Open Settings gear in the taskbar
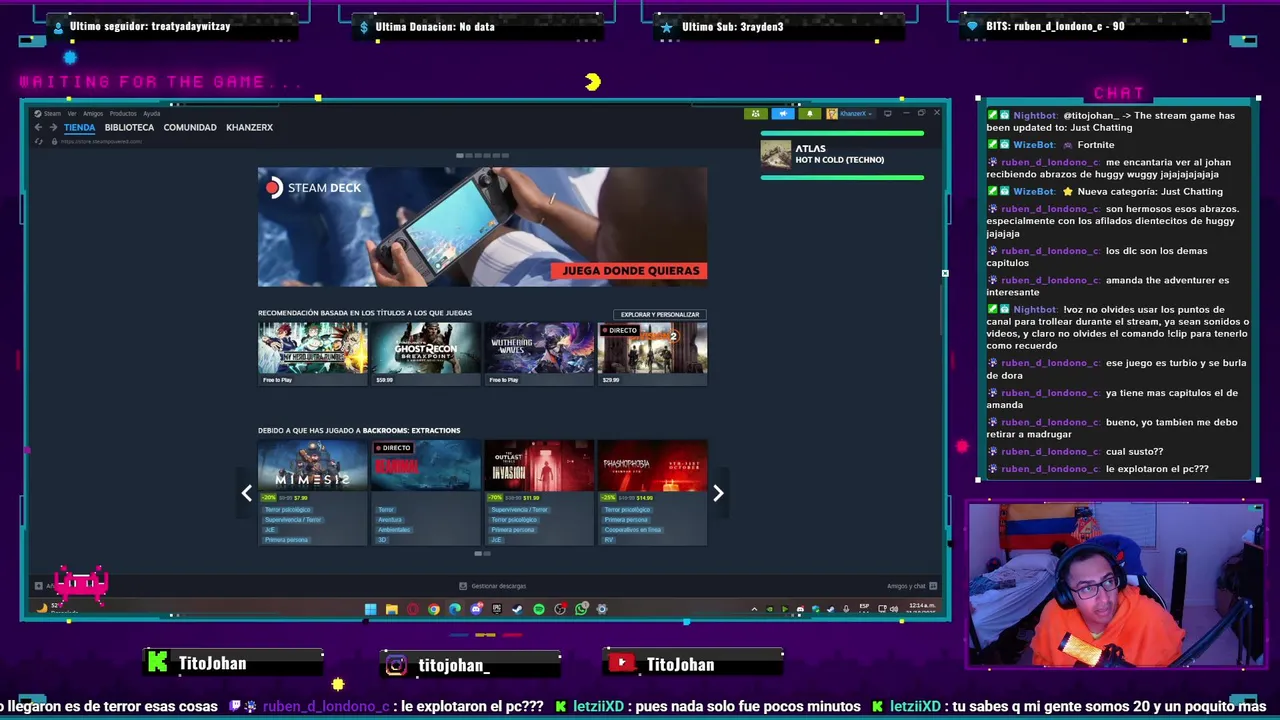The height and width of the screenshot is (720, 1280). pyautogui.click(x=602, y=609)
